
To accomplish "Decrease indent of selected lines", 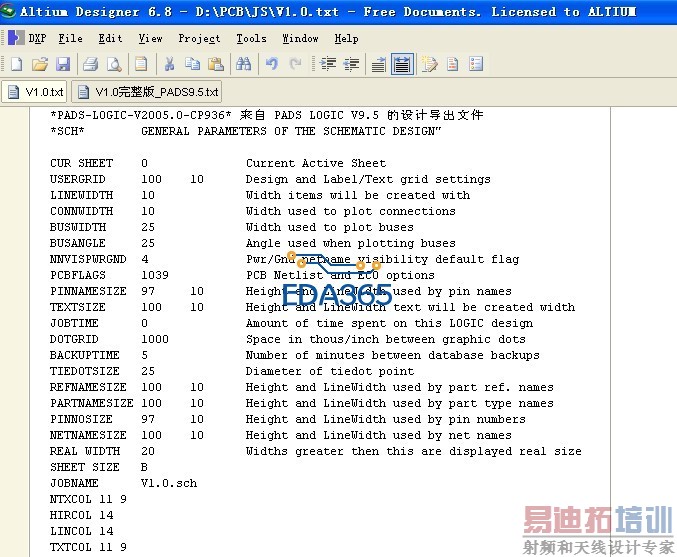I will 351,64.
